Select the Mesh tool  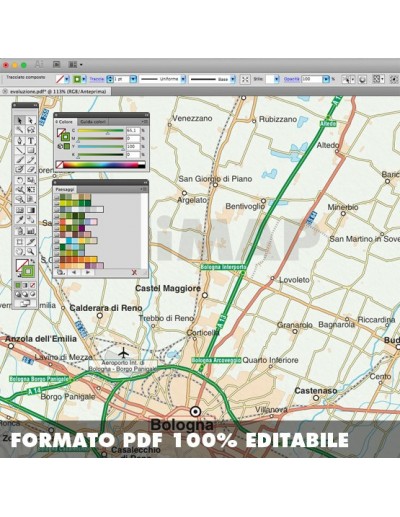coord(20,210)
